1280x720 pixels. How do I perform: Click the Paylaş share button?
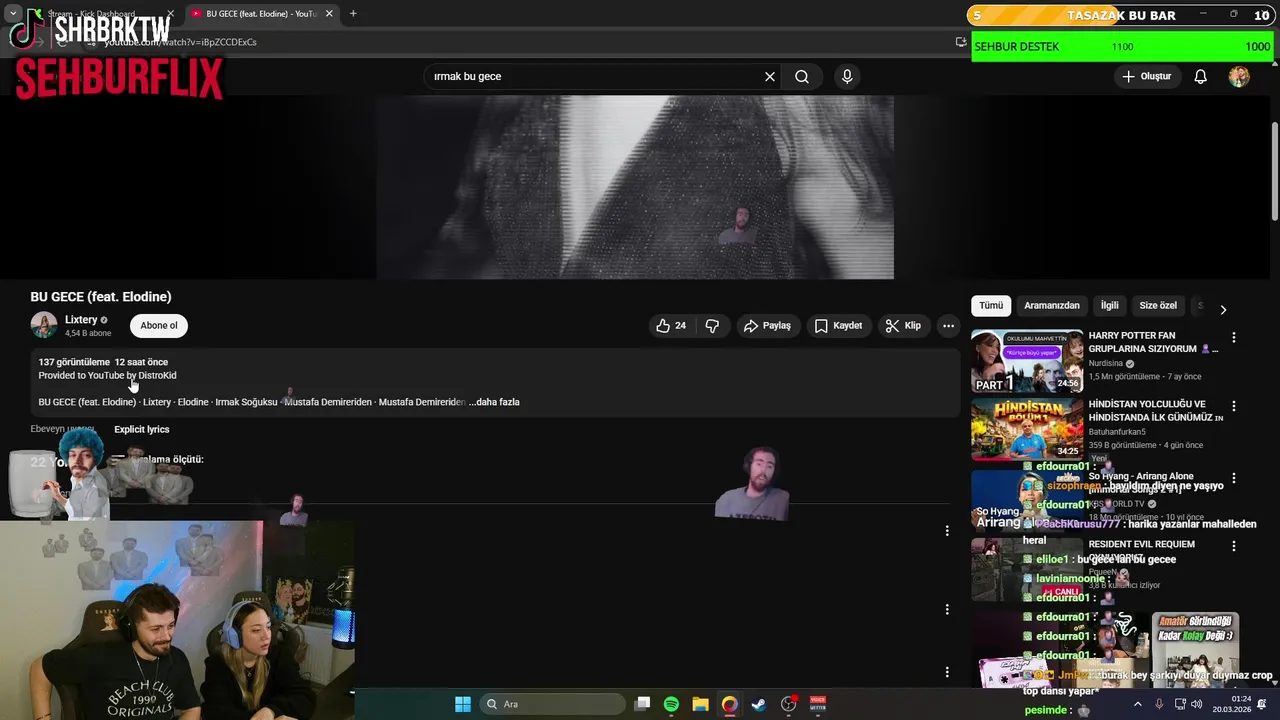[x=767, y=325]
